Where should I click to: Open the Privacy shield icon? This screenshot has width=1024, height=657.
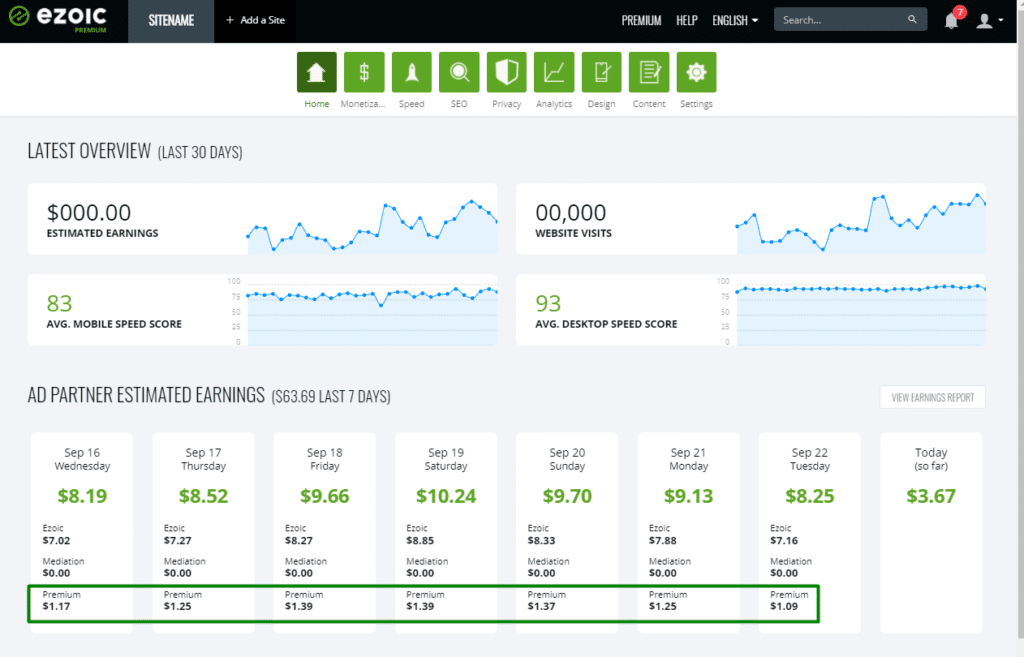(x=506, y=72)
